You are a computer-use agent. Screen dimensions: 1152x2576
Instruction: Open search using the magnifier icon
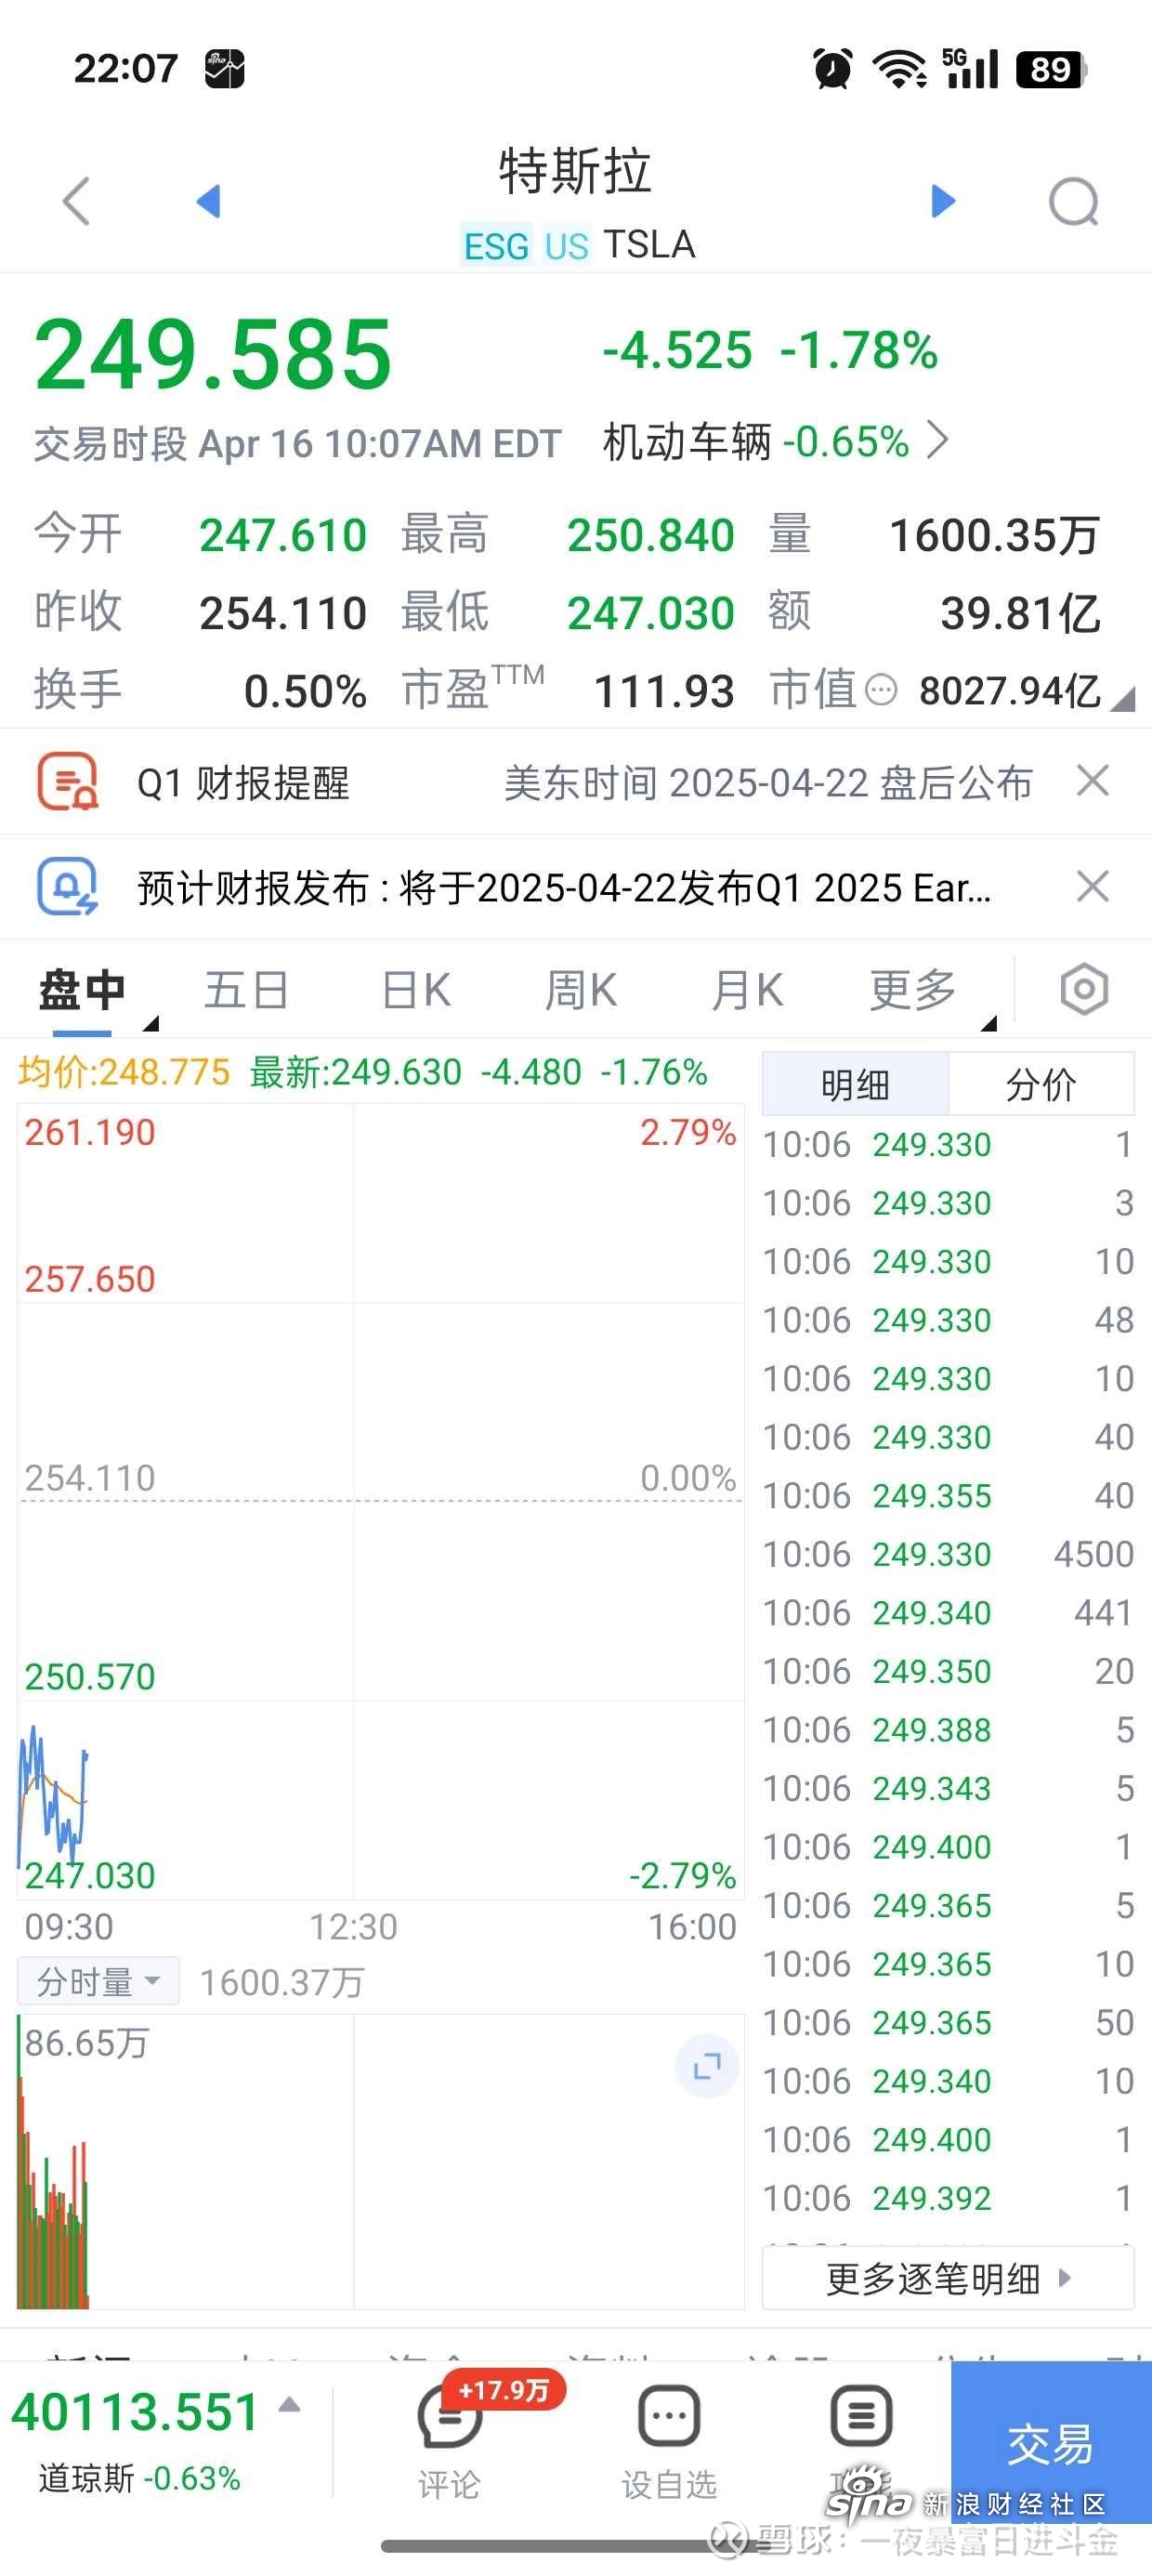pyautogui.click(x=1074, y=202)
